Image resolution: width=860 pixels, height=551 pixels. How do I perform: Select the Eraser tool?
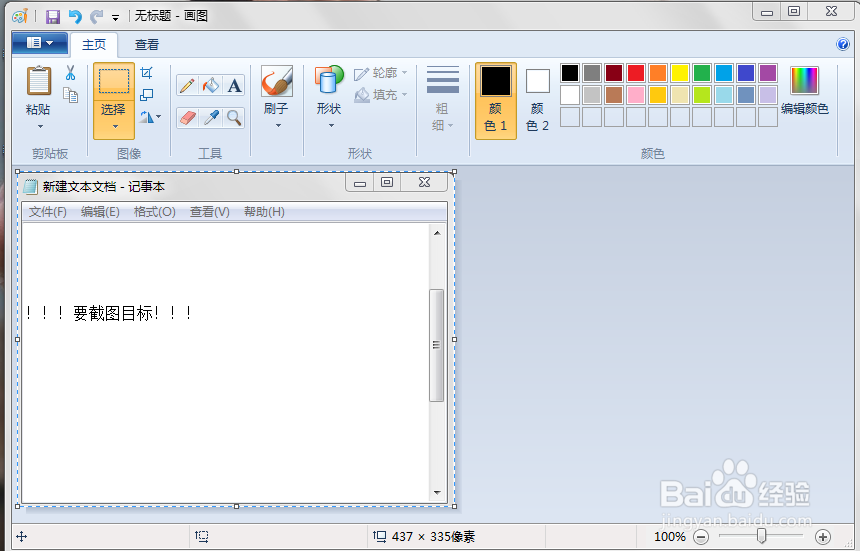click(188, 117)
